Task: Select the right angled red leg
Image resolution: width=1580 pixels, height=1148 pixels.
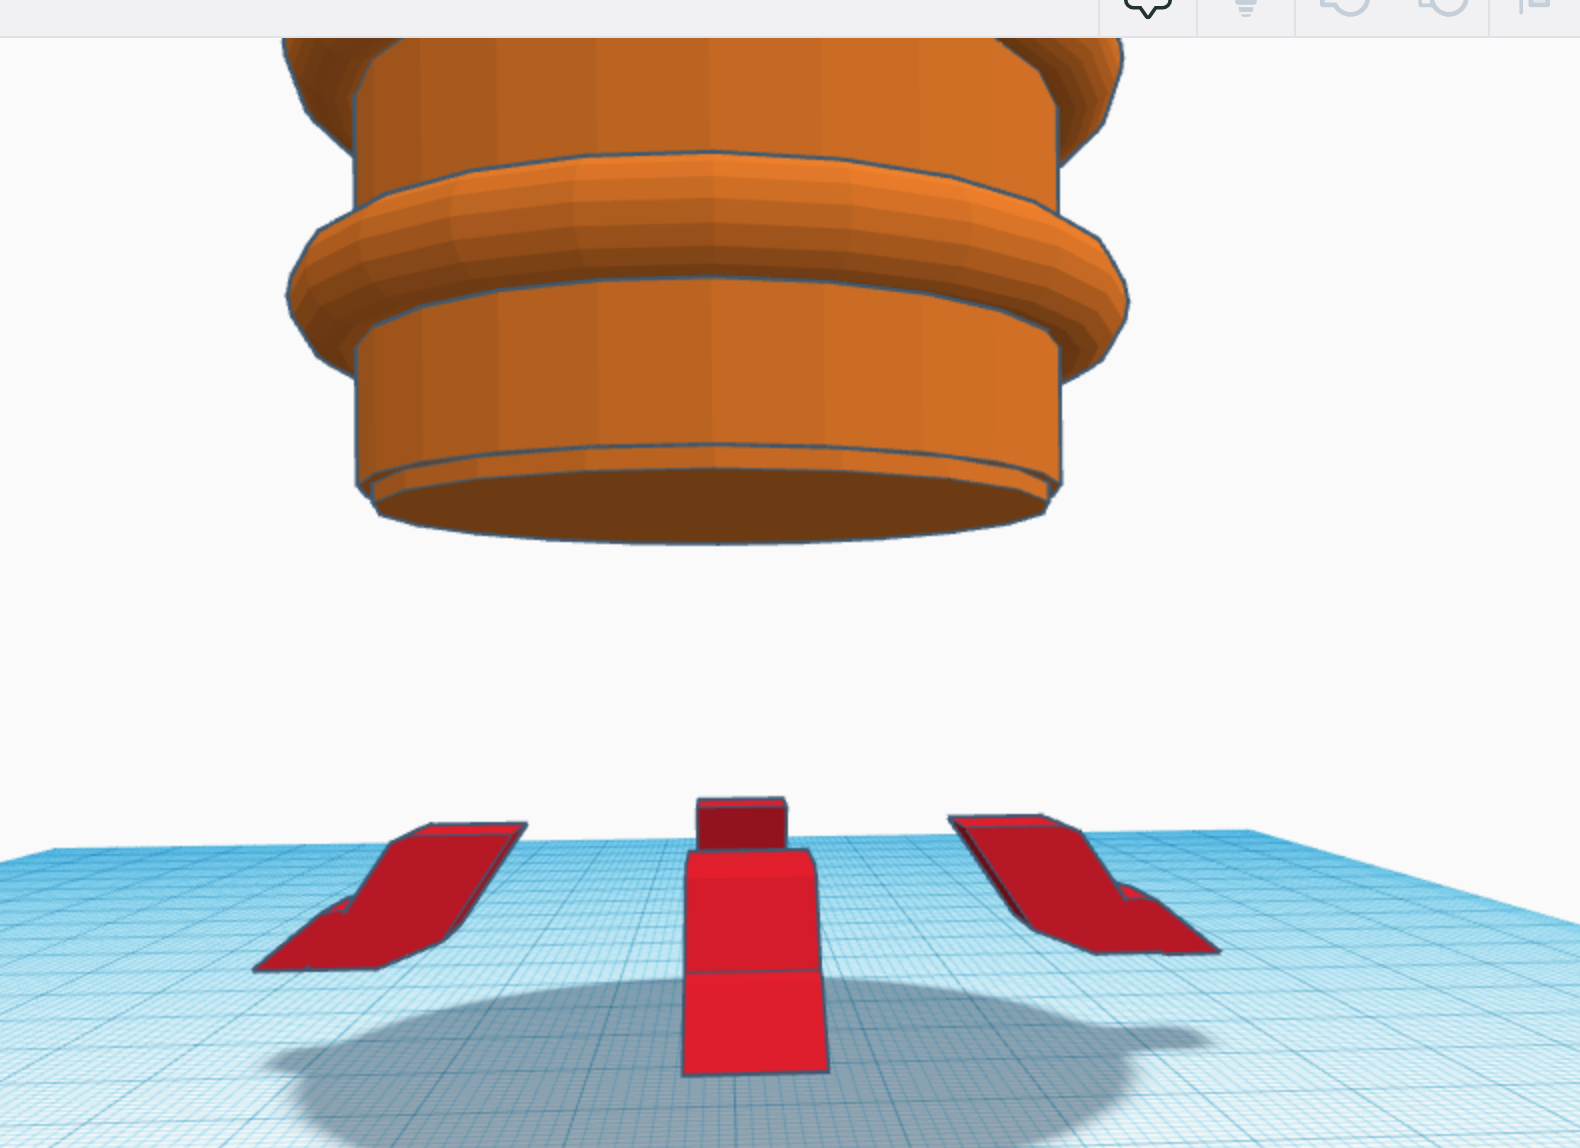Action: (x=1082, y=884)
